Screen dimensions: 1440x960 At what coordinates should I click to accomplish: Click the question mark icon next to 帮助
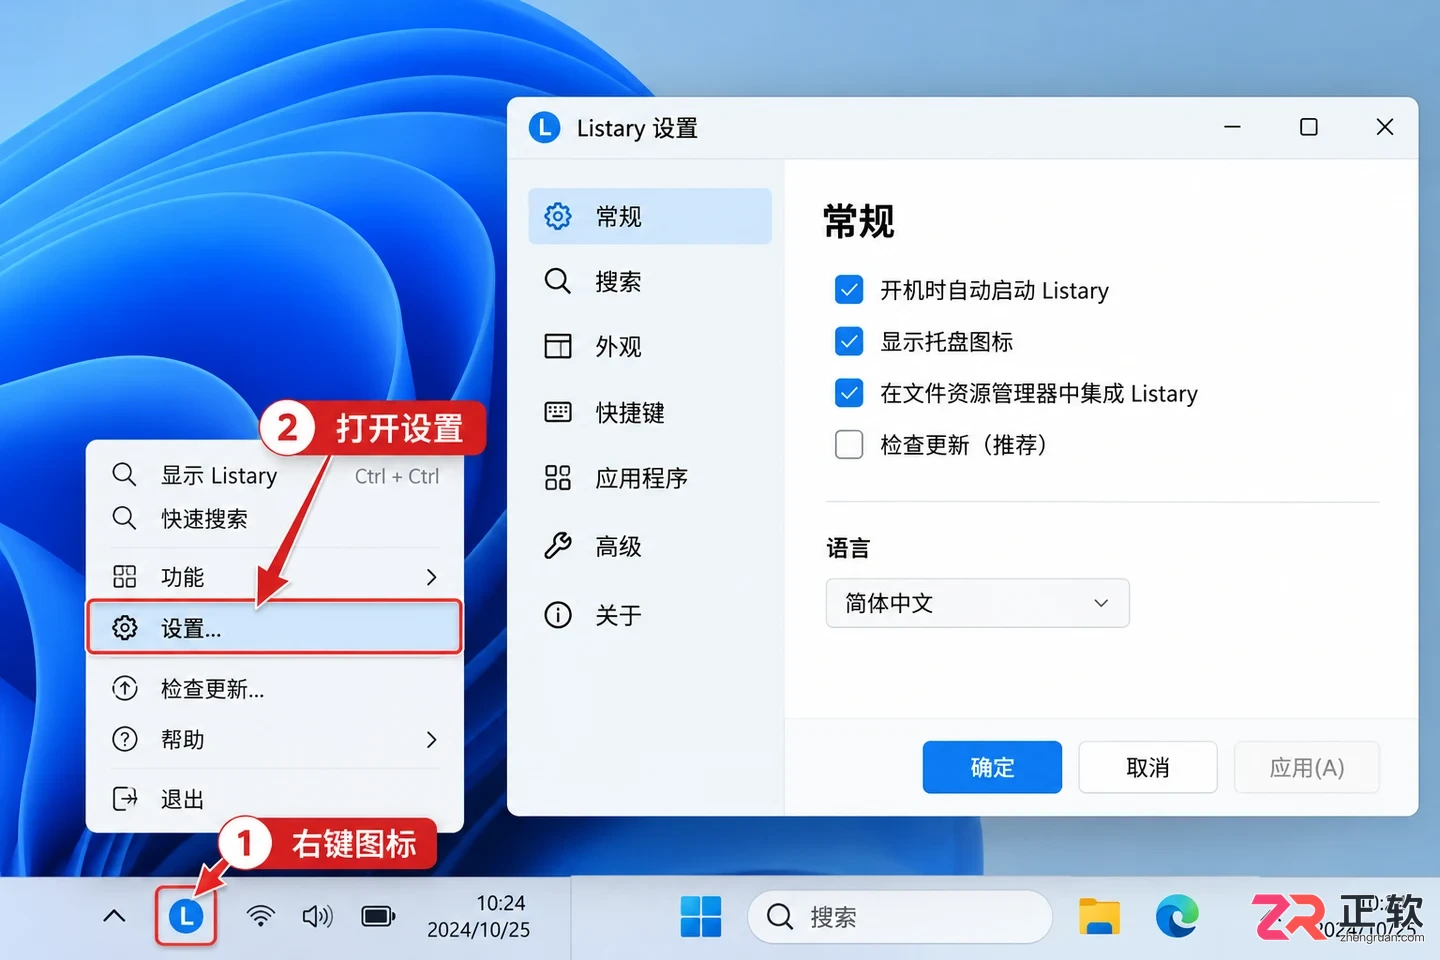(x=125, y=739)
